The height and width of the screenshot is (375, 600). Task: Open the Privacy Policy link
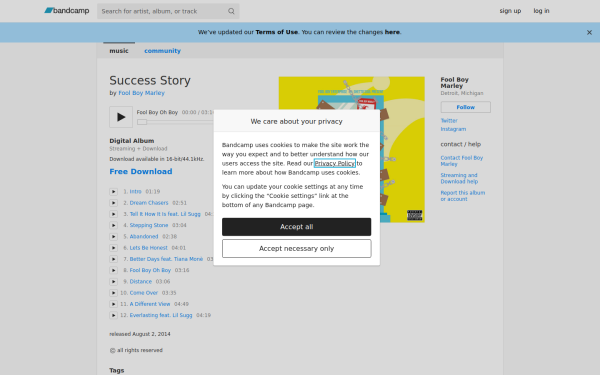point(335,163)
